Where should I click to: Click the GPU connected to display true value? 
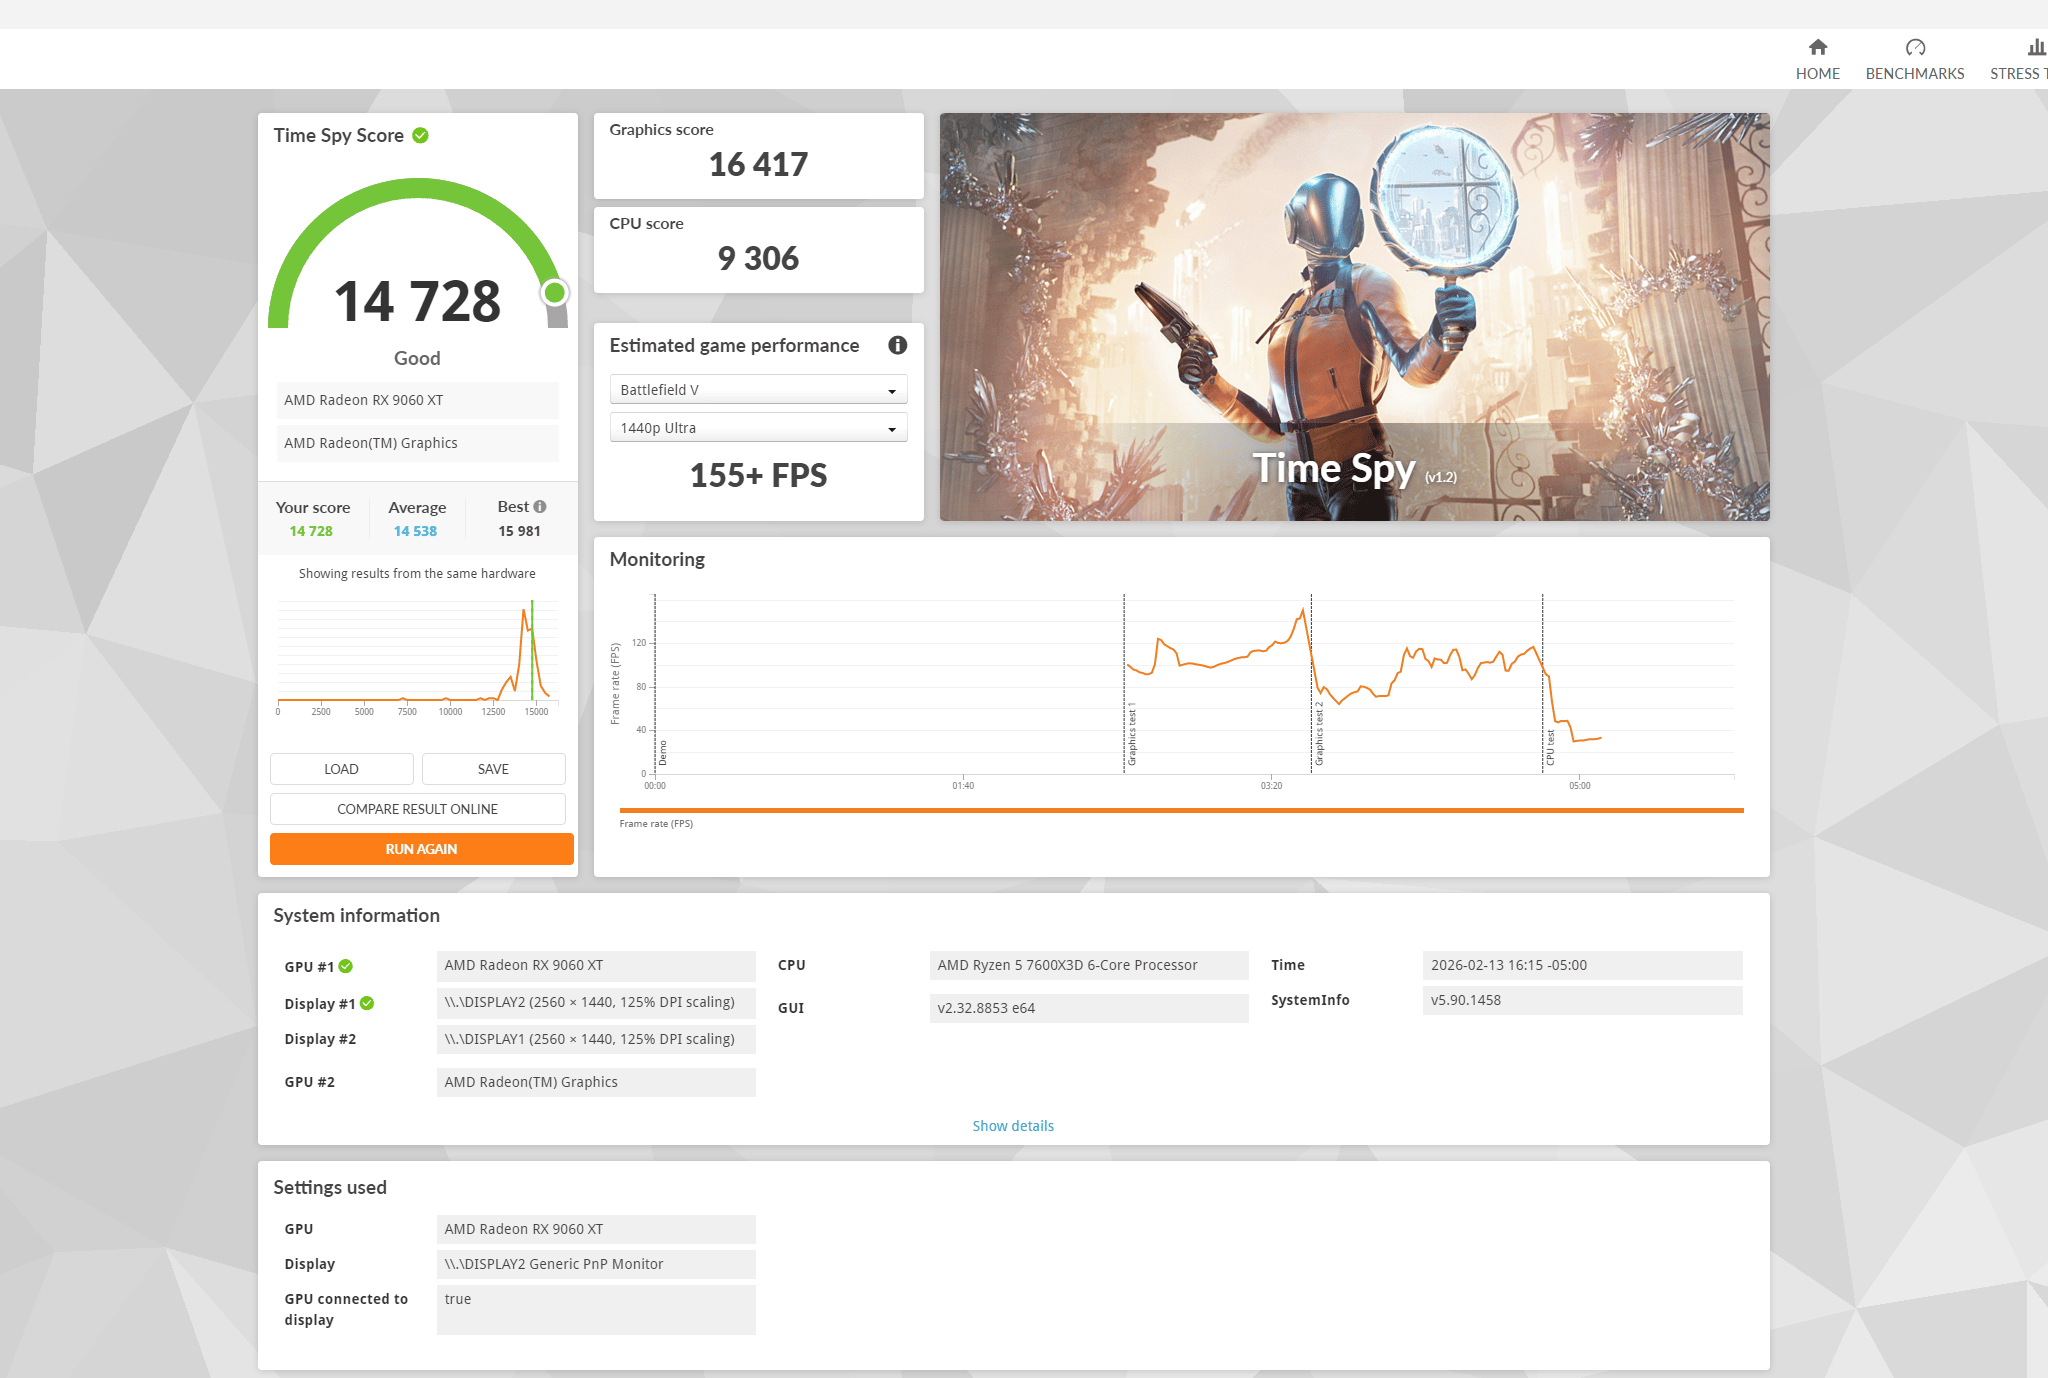[x=596, y=1309]
